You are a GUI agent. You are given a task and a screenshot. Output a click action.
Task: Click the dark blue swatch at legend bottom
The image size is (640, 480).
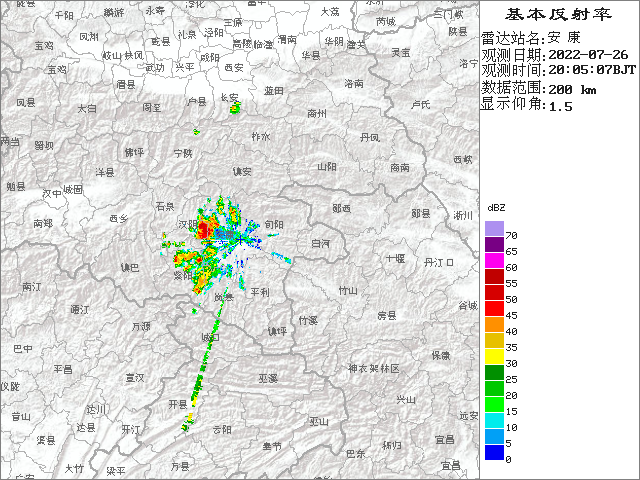pos(493,452)
